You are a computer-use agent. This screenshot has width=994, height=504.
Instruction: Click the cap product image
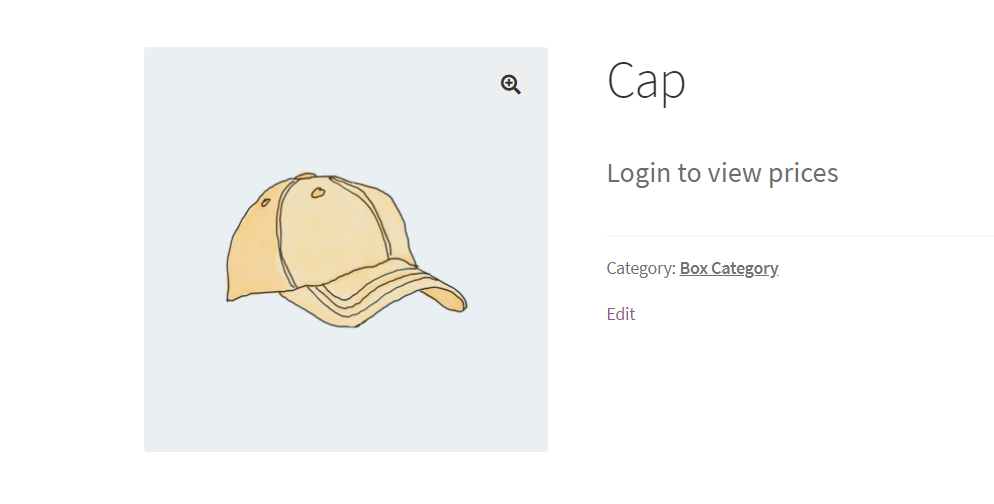[345, 249]
